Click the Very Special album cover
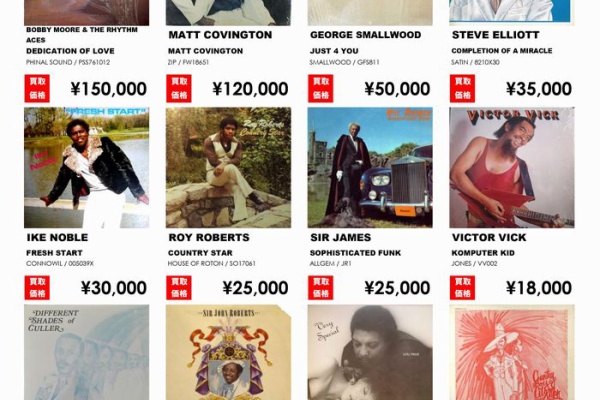The image size is (600, 400). [370, 352]
